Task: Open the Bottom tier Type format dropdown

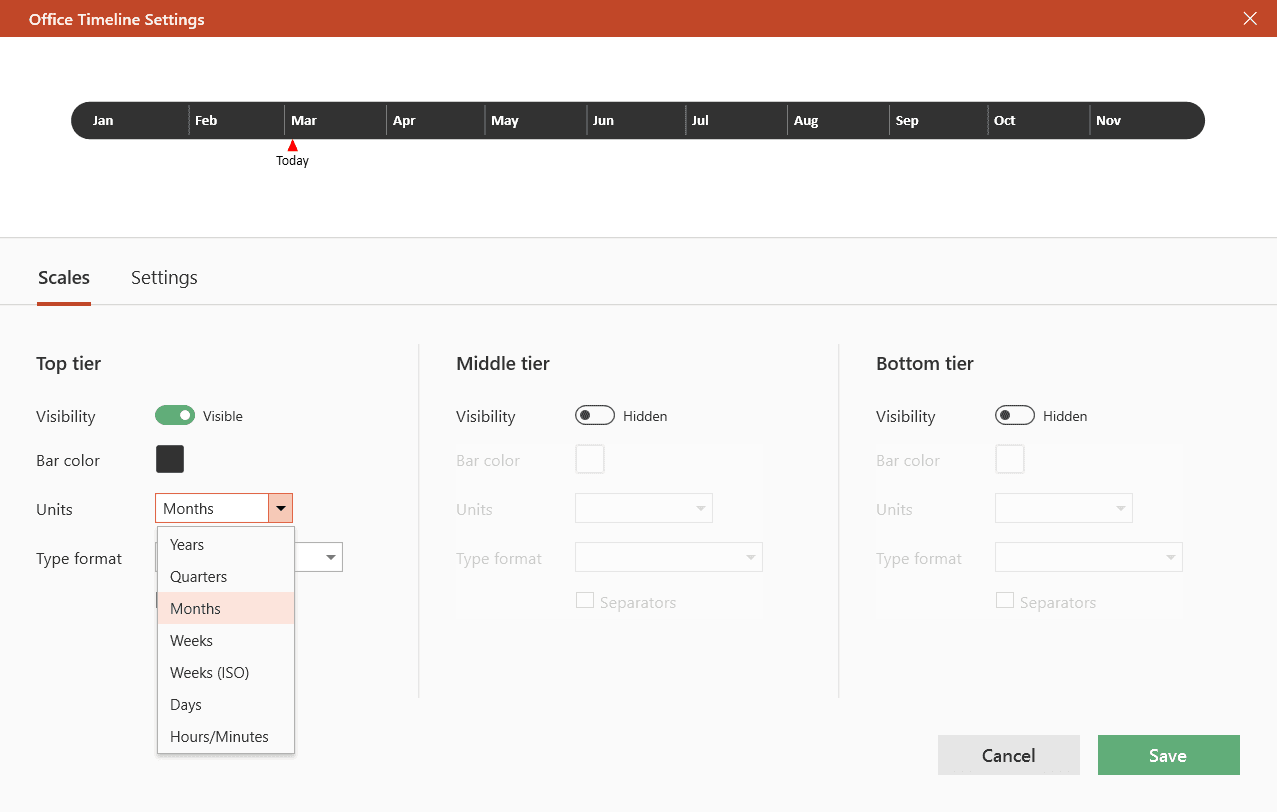Action: 1089,557
